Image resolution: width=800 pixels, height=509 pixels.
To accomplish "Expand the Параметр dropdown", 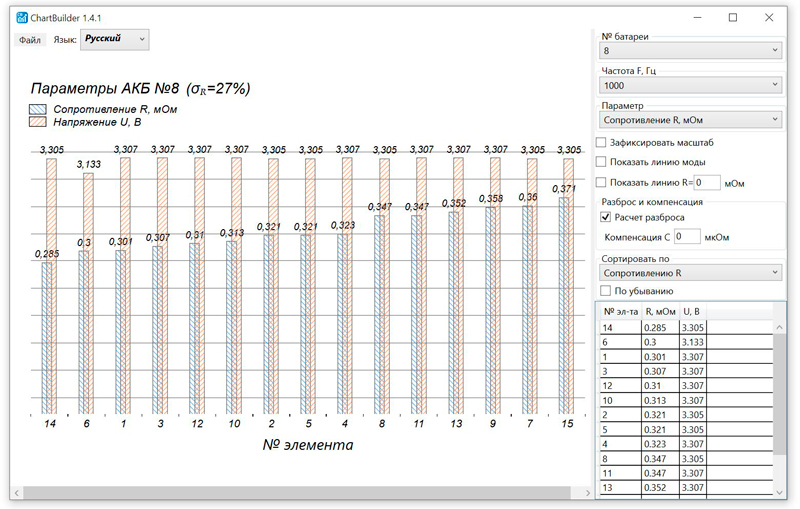I will point(690,120).
